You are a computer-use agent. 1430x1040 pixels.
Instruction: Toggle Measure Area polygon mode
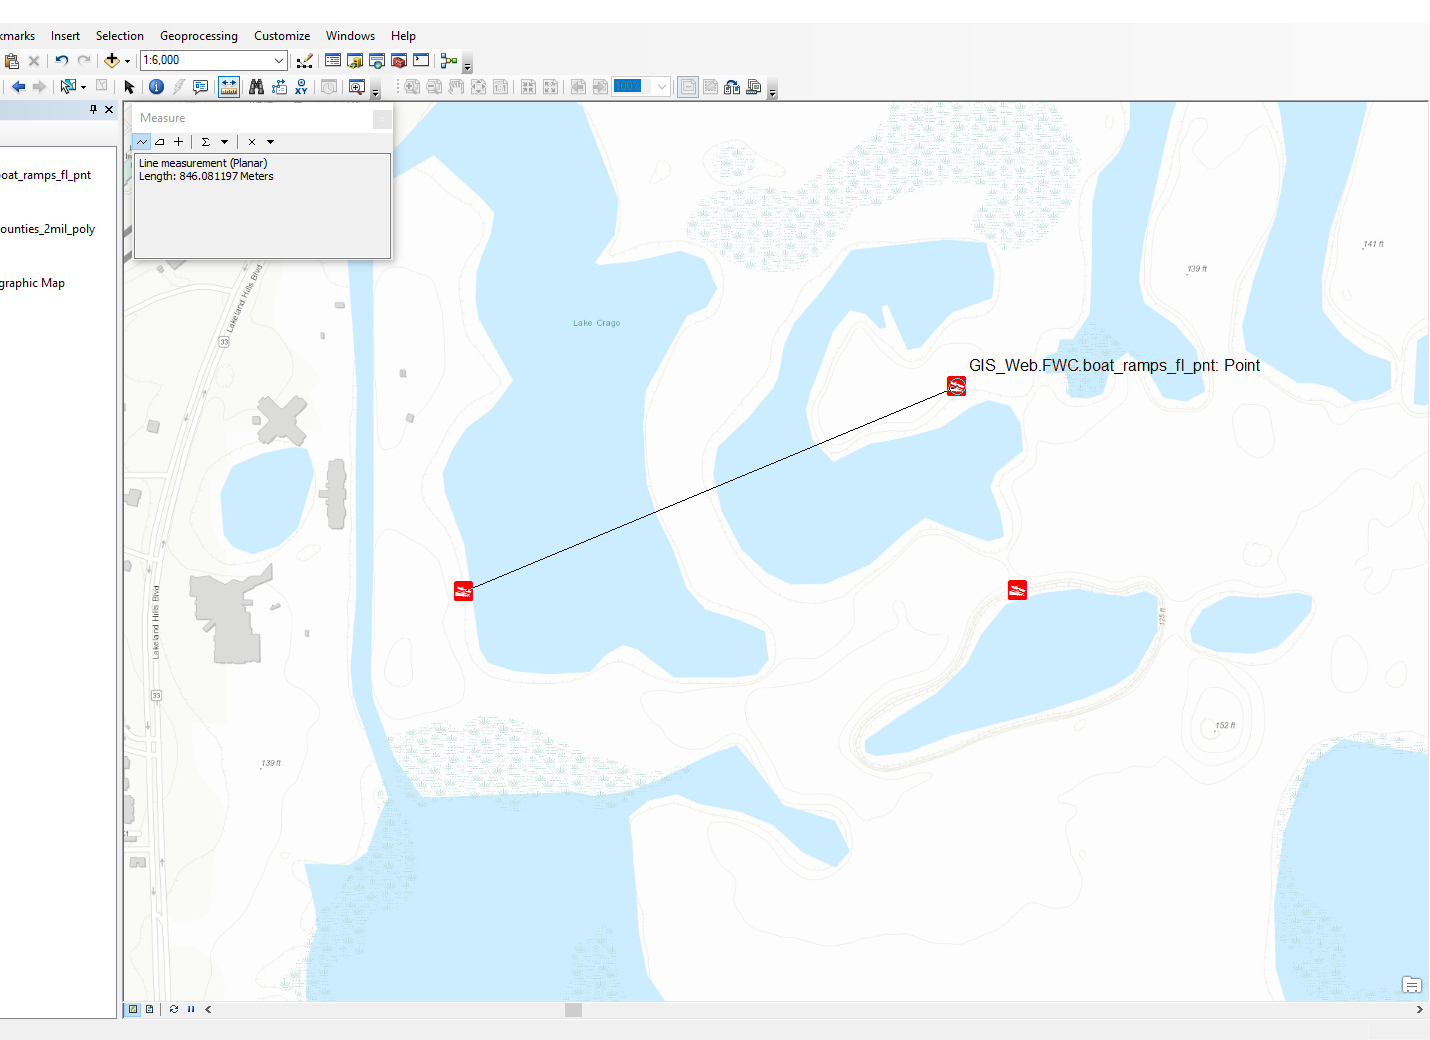[160, 142]
